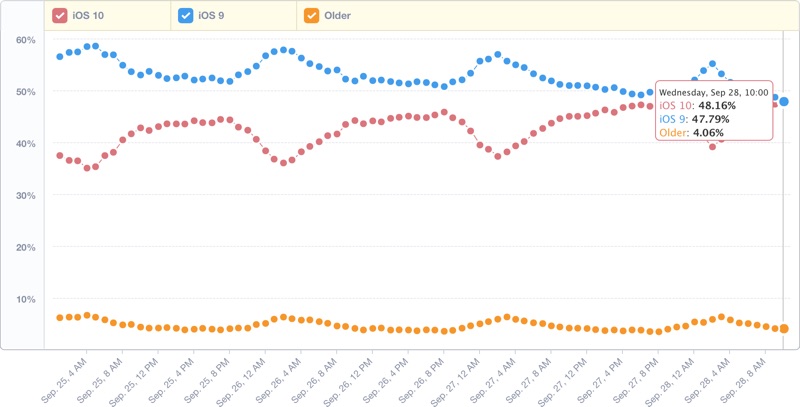The width and height of the screenshot is (800, 407).
Task: Click the Older legend label text
Action: pos(337,16)
